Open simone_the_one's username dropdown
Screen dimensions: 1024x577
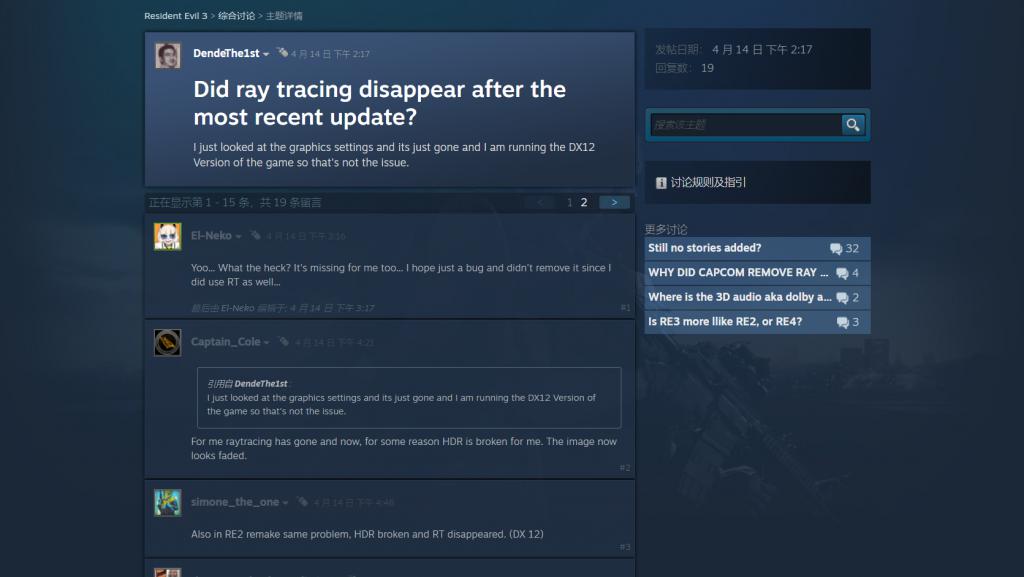click(285, 503)
